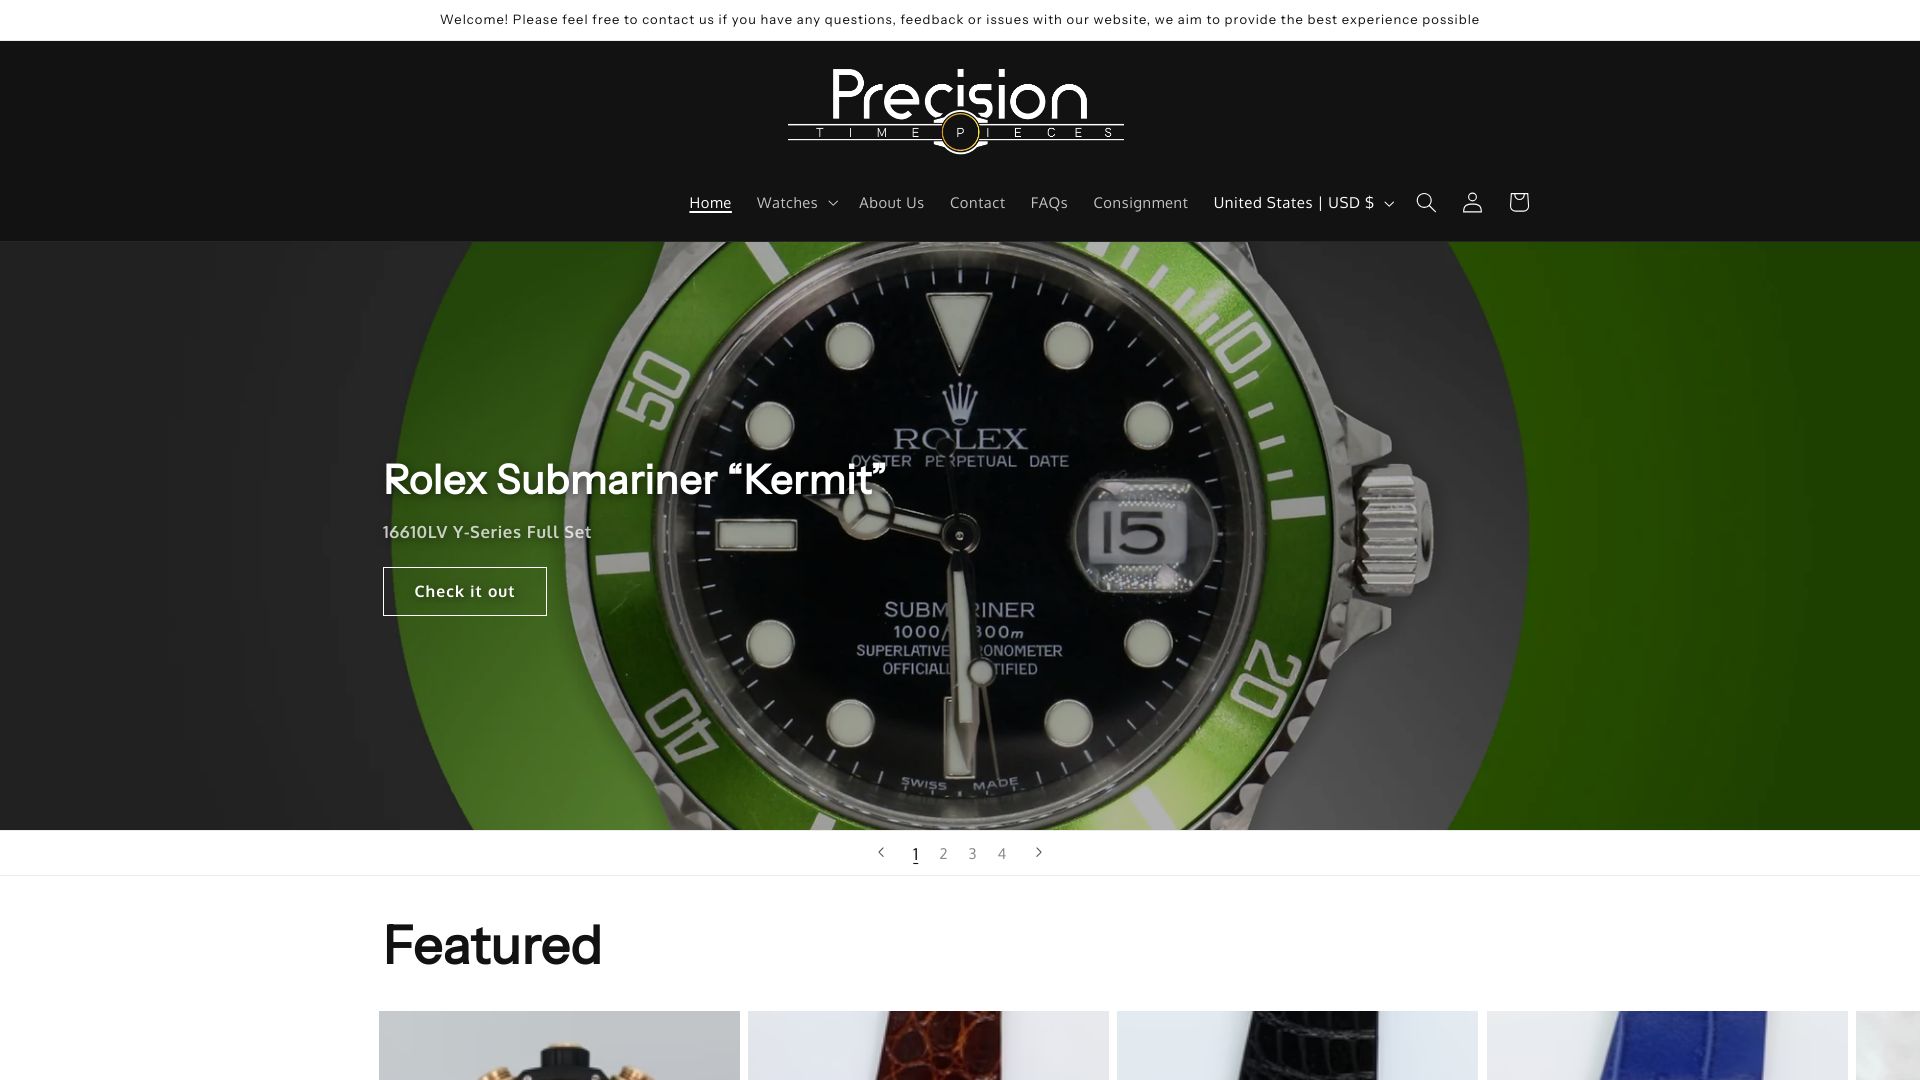Visit the Consignment page
This screenshot has height=1080, width=1920.
pos(1140,203)
